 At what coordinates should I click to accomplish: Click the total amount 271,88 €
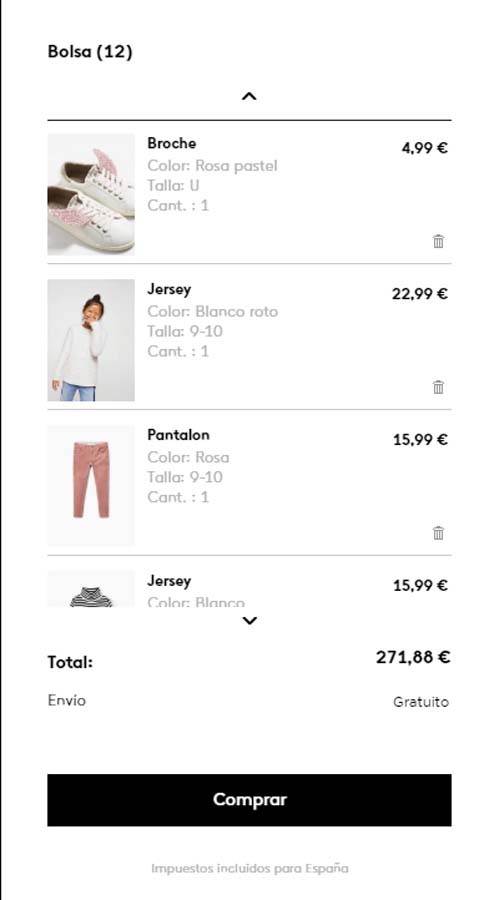point(413,657)
